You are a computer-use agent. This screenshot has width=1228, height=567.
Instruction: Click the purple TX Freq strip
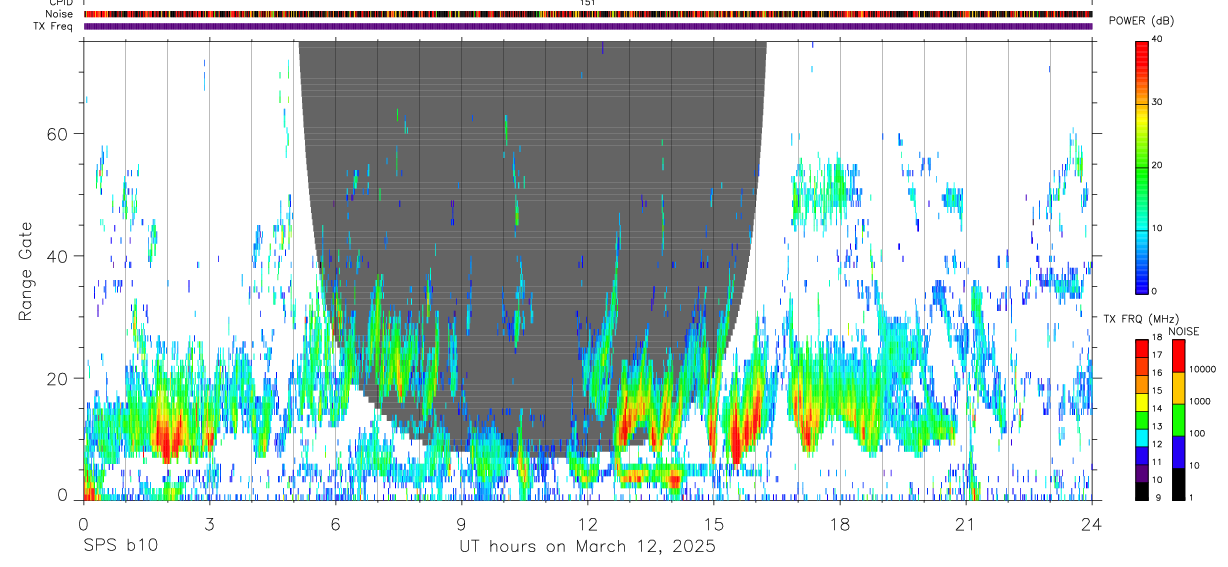(x=587, y=26)
